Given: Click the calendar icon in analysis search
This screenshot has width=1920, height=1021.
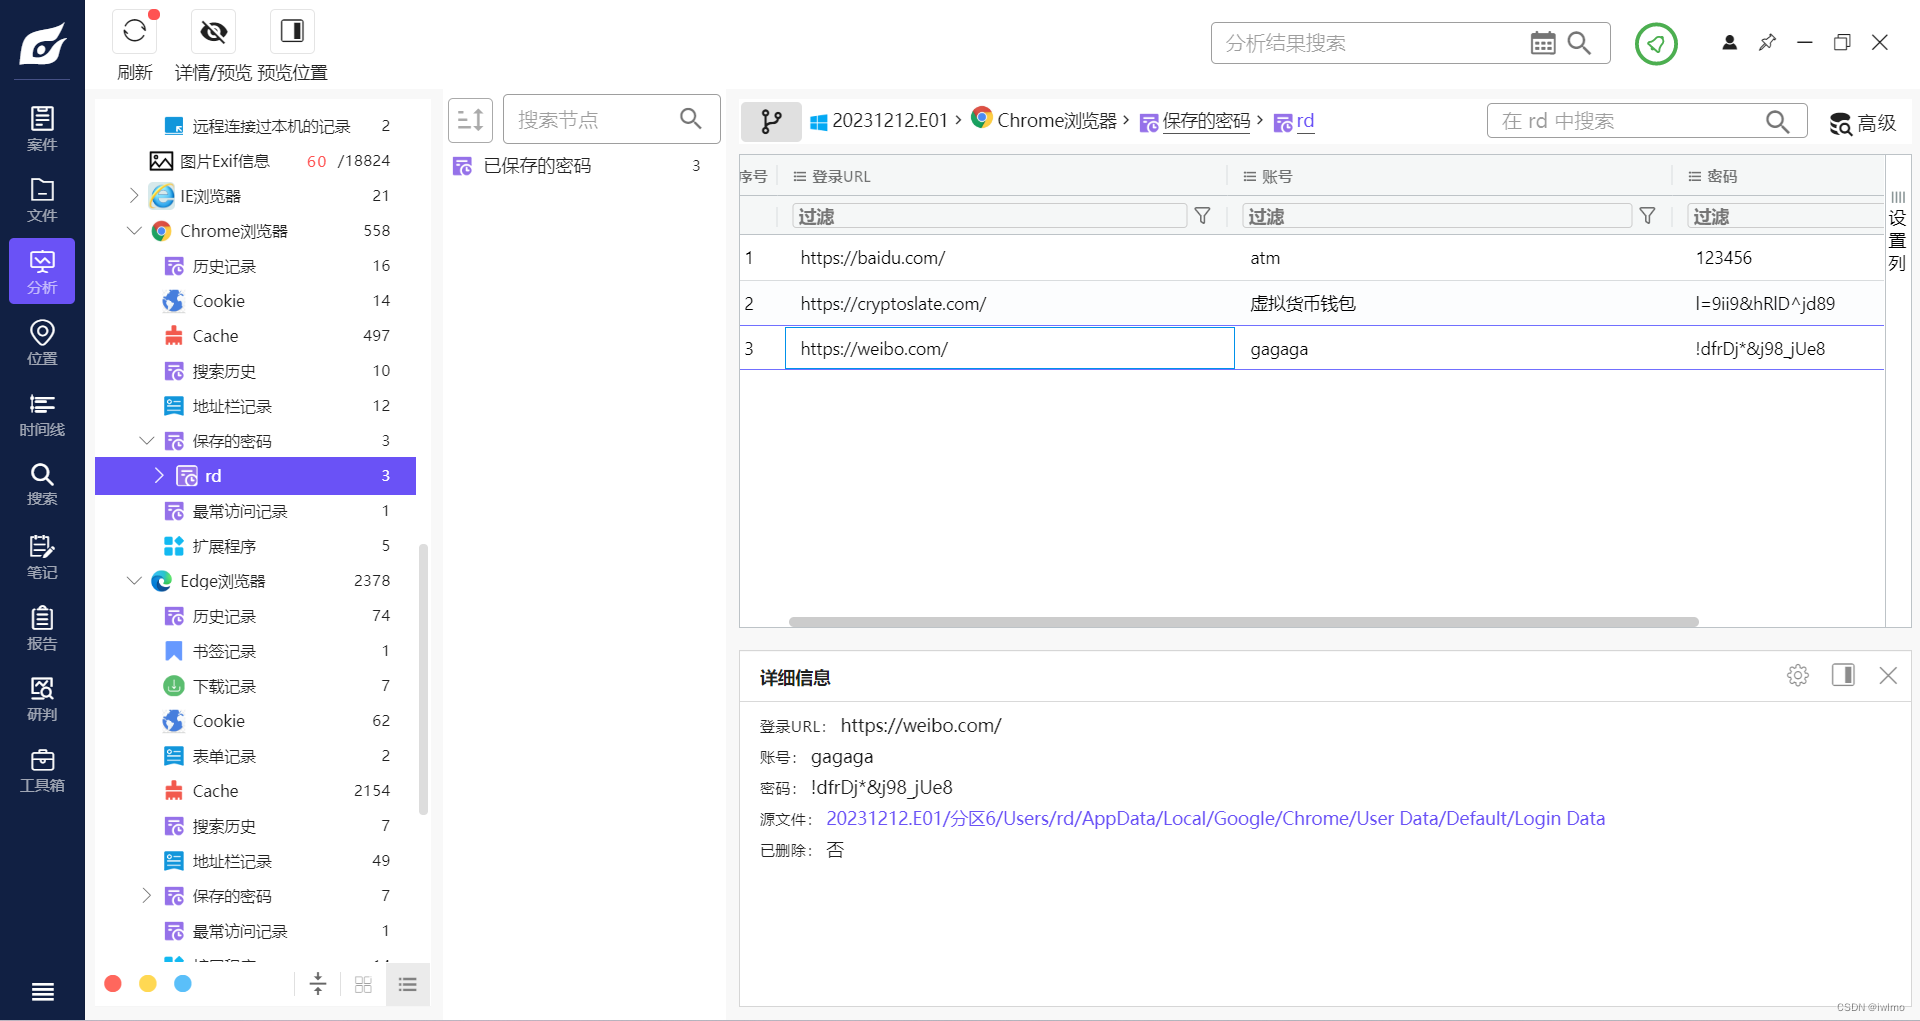Looking at the screenshot, I should point(1543,43).
